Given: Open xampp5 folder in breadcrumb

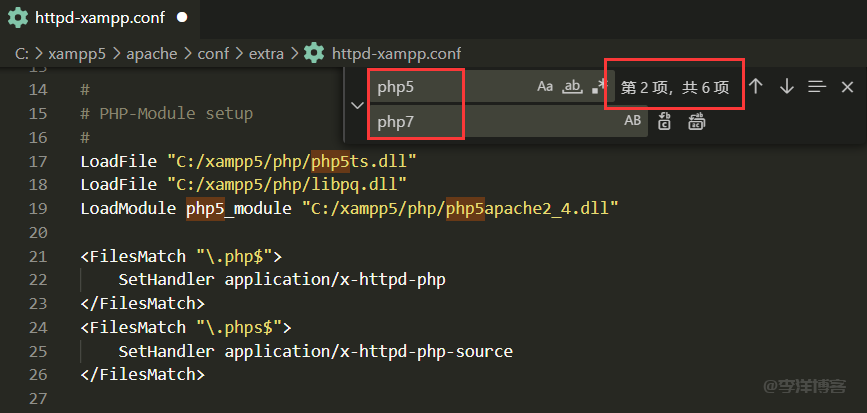Looking at the screenshot, I should click(75, 53).
